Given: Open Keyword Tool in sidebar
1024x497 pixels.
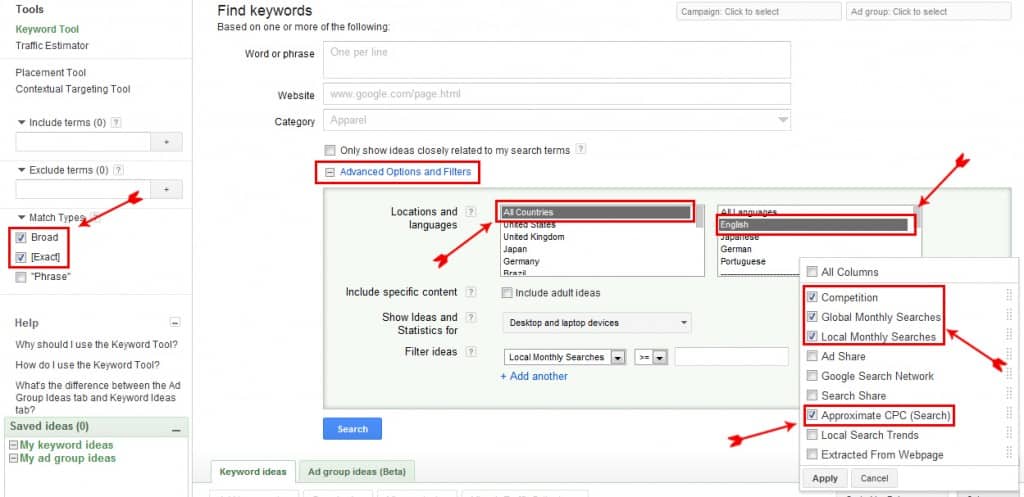Looking at the screenshot, I should pos(47,29).
